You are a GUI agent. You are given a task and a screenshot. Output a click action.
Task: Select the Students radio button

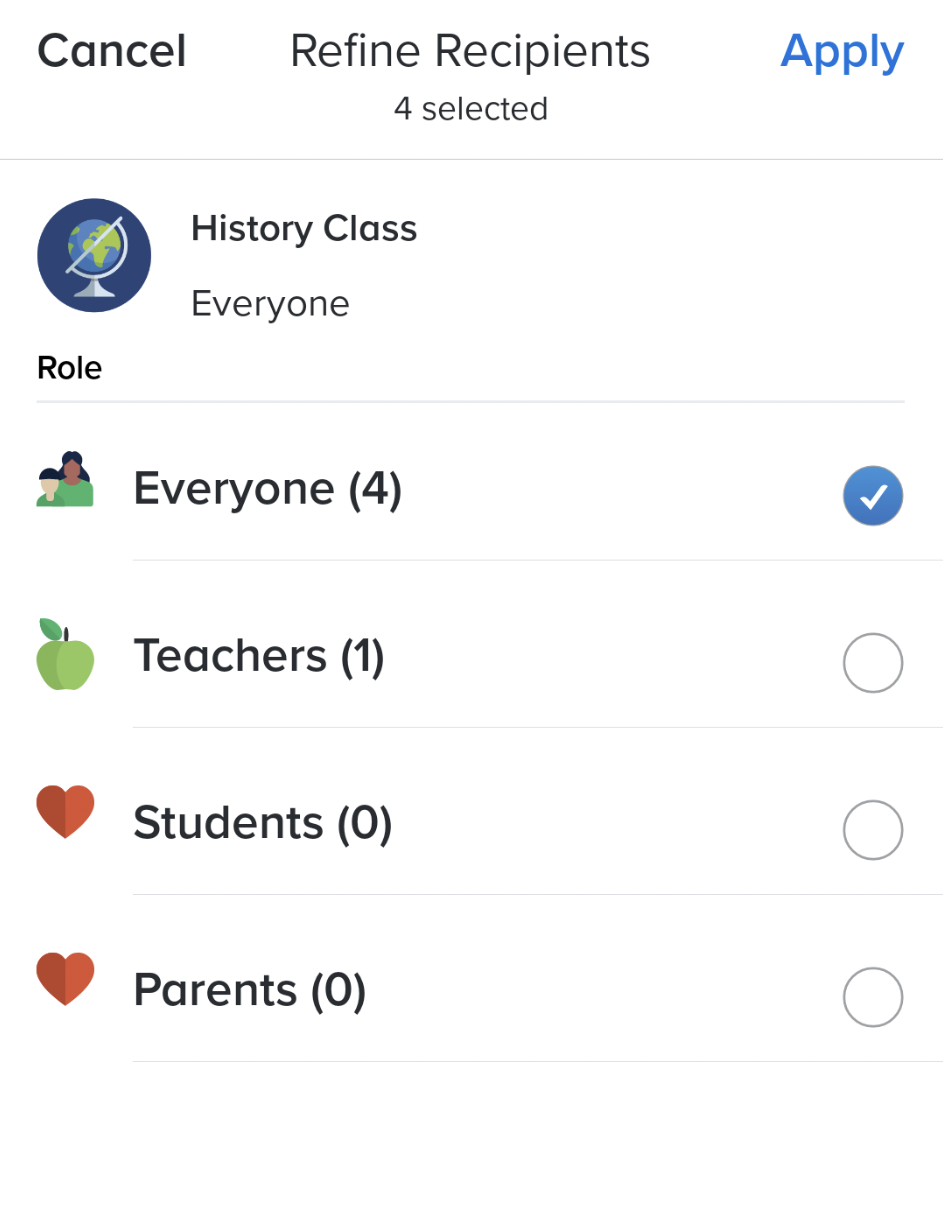pos(872,829)
